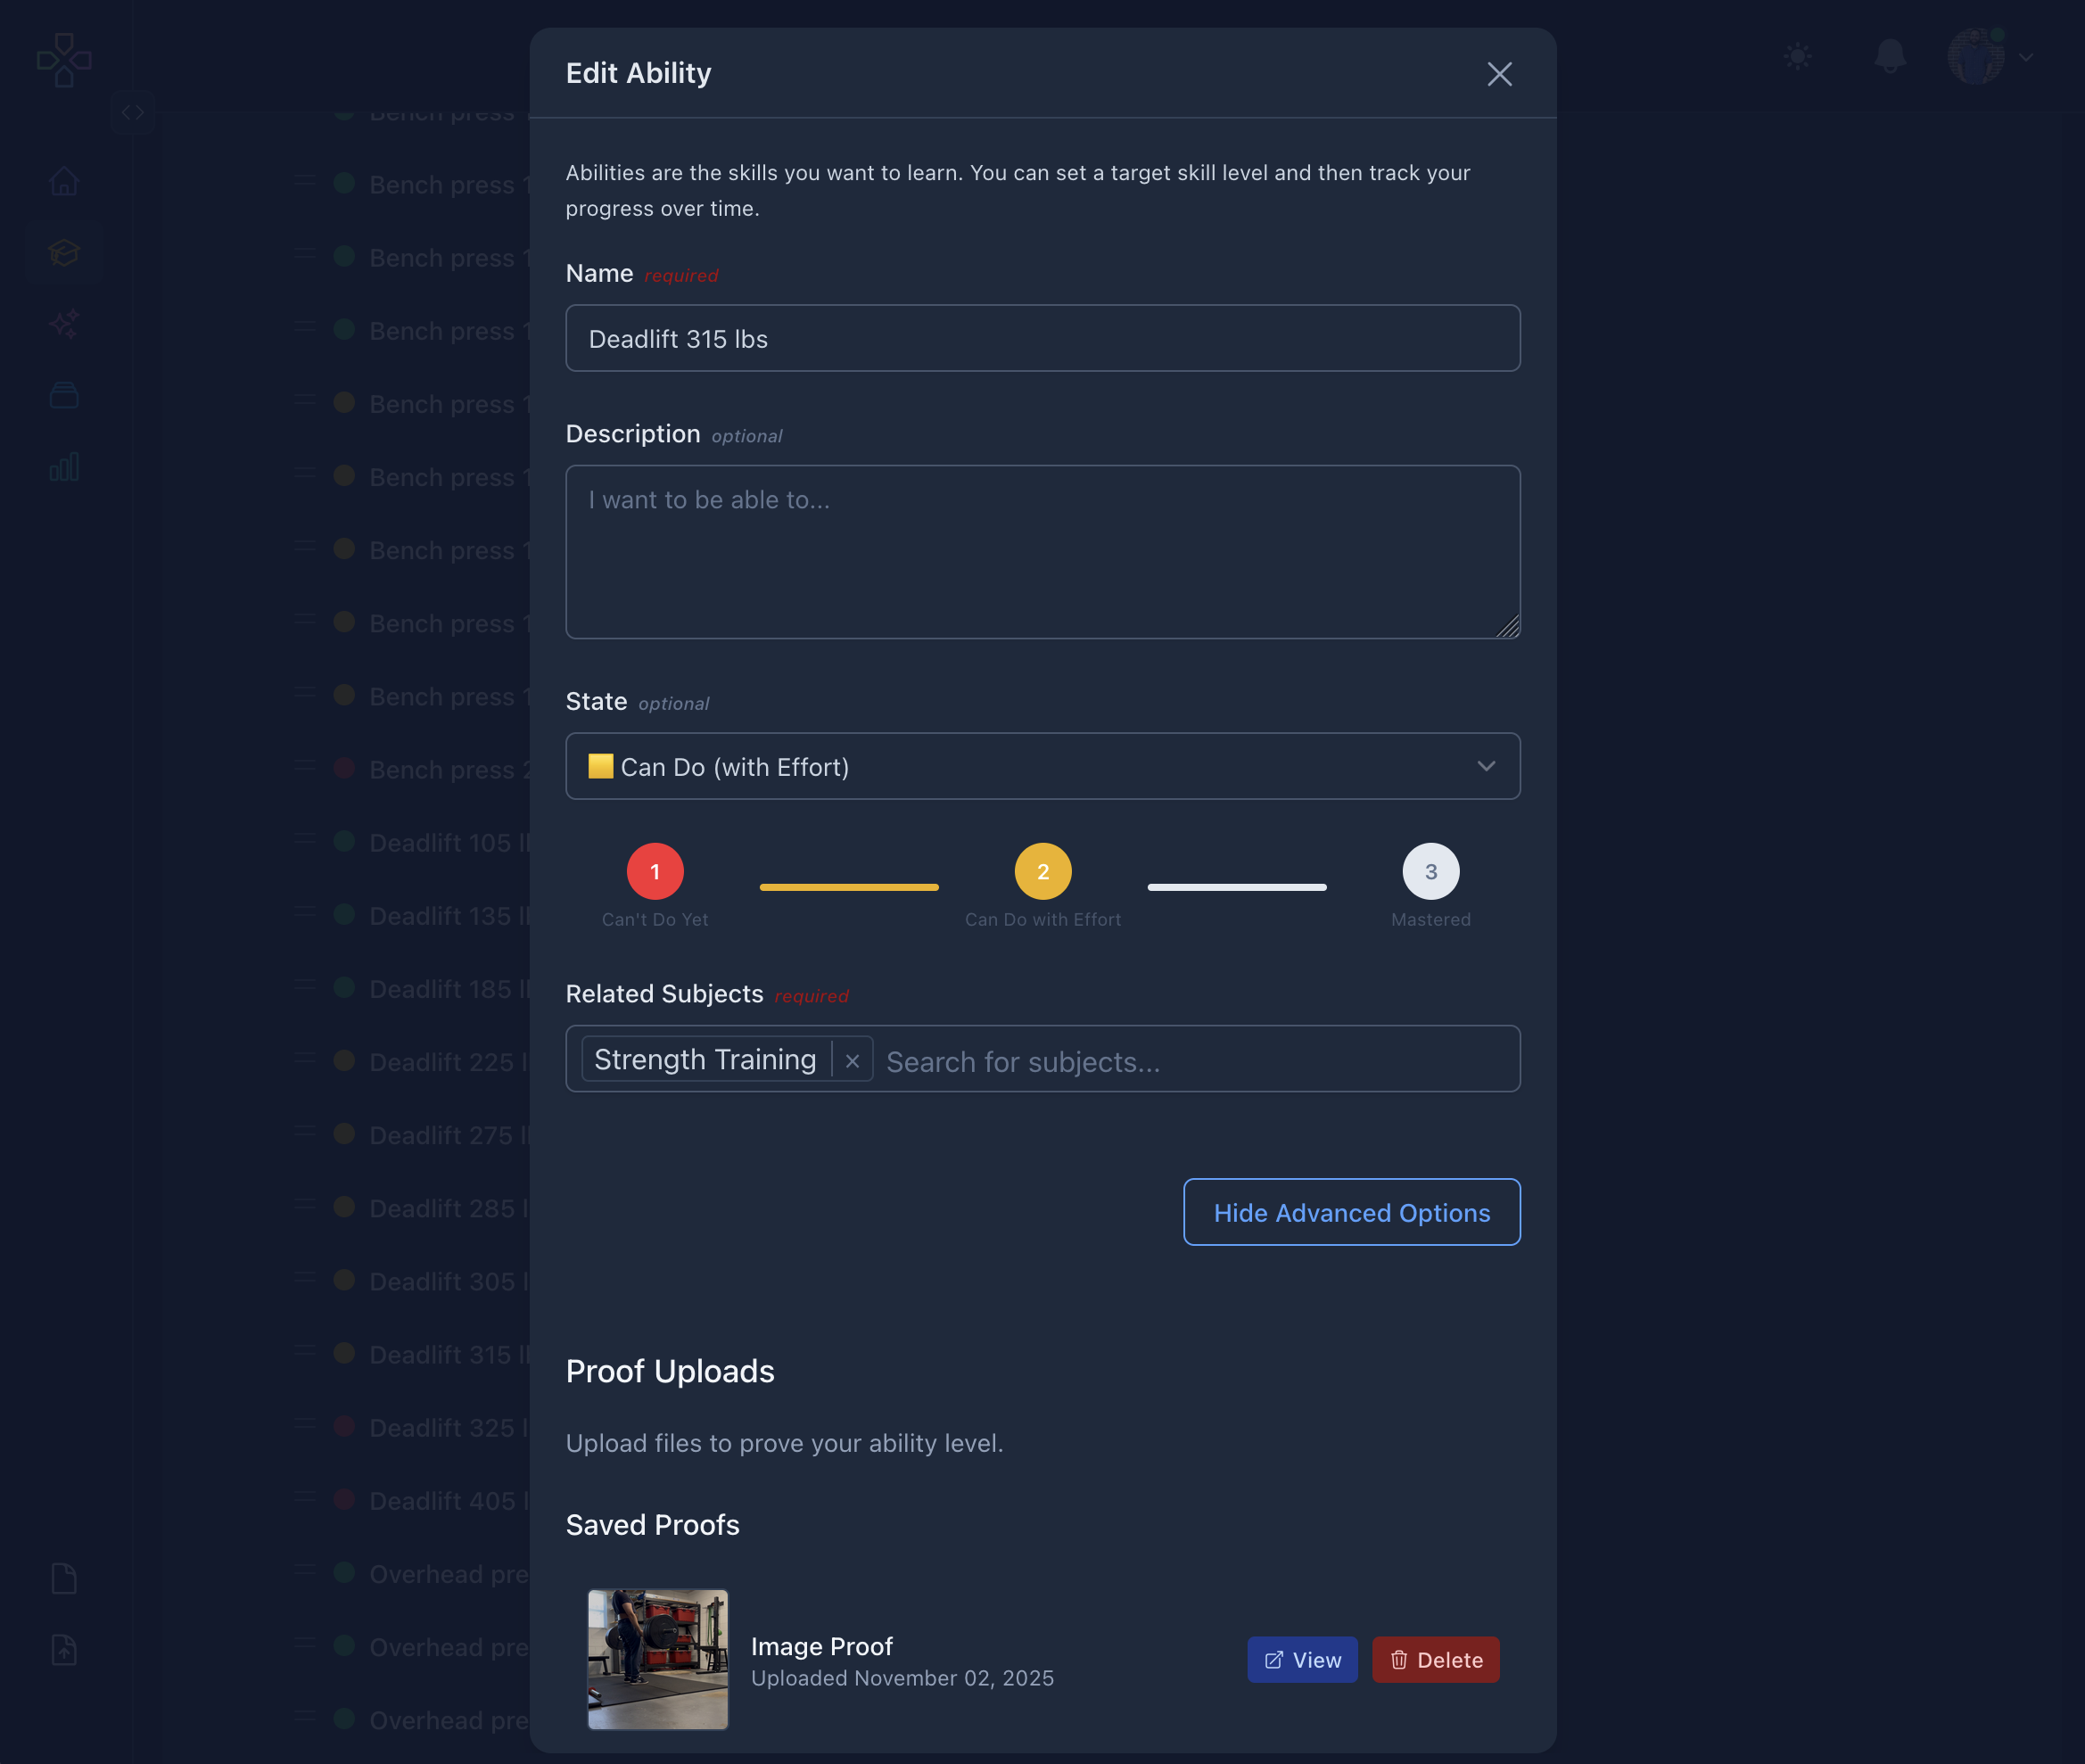Select the Mastered state circle
This screenshot has width=2085, height=1764.
[x=1431, y=871]
